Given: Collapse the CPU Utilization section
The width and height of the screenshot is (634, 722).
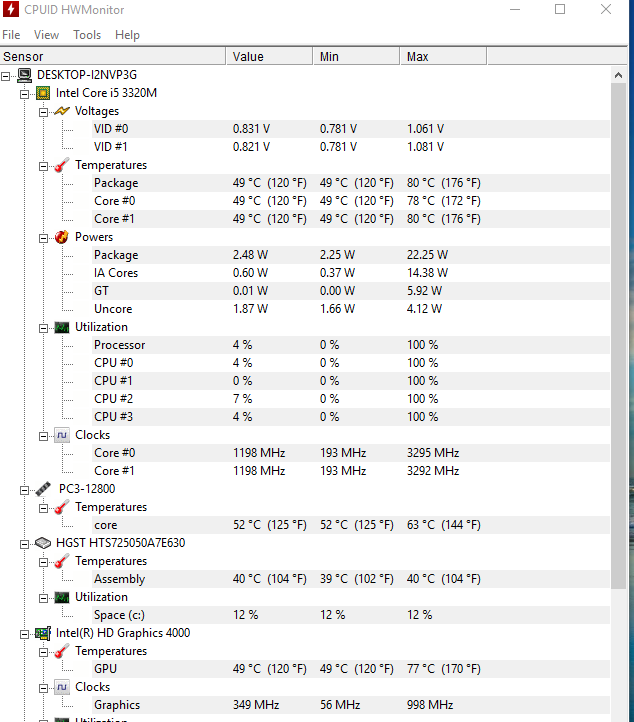Looking at the screenshot, I should (x=43, y=328).
